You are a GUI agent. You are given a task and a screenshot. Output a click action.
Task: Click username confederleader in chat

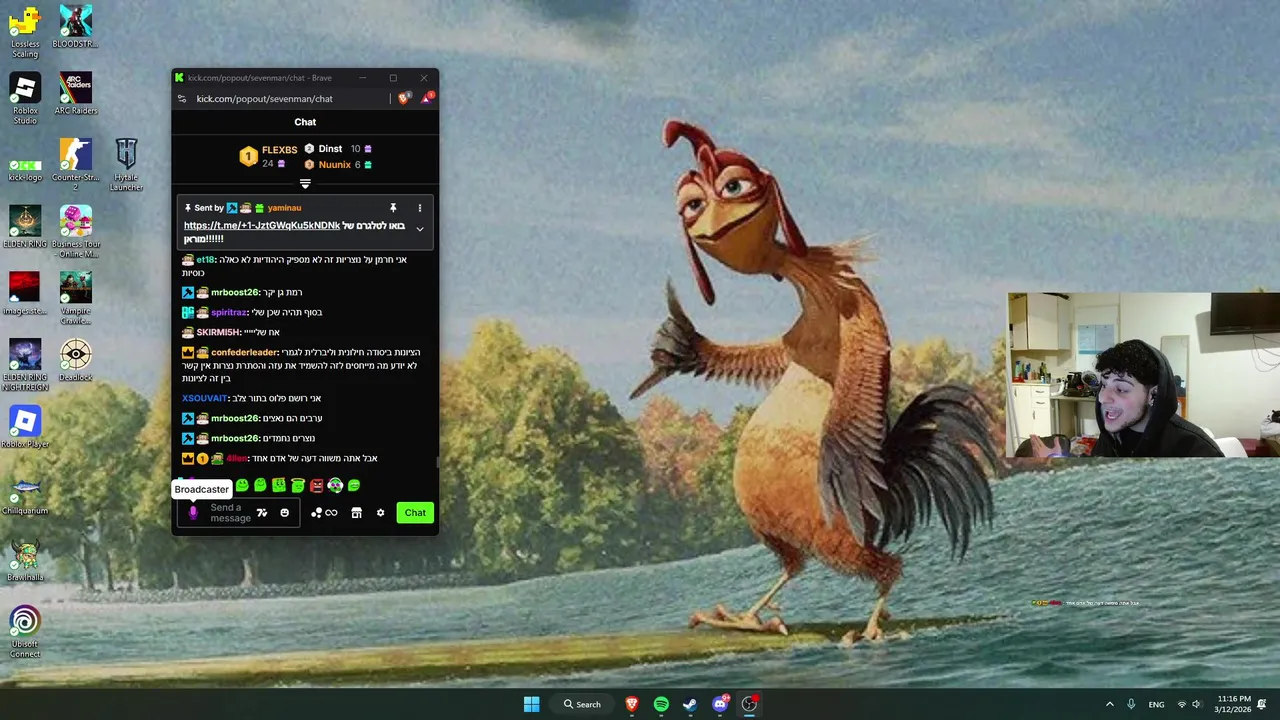[x=244, y=352]
